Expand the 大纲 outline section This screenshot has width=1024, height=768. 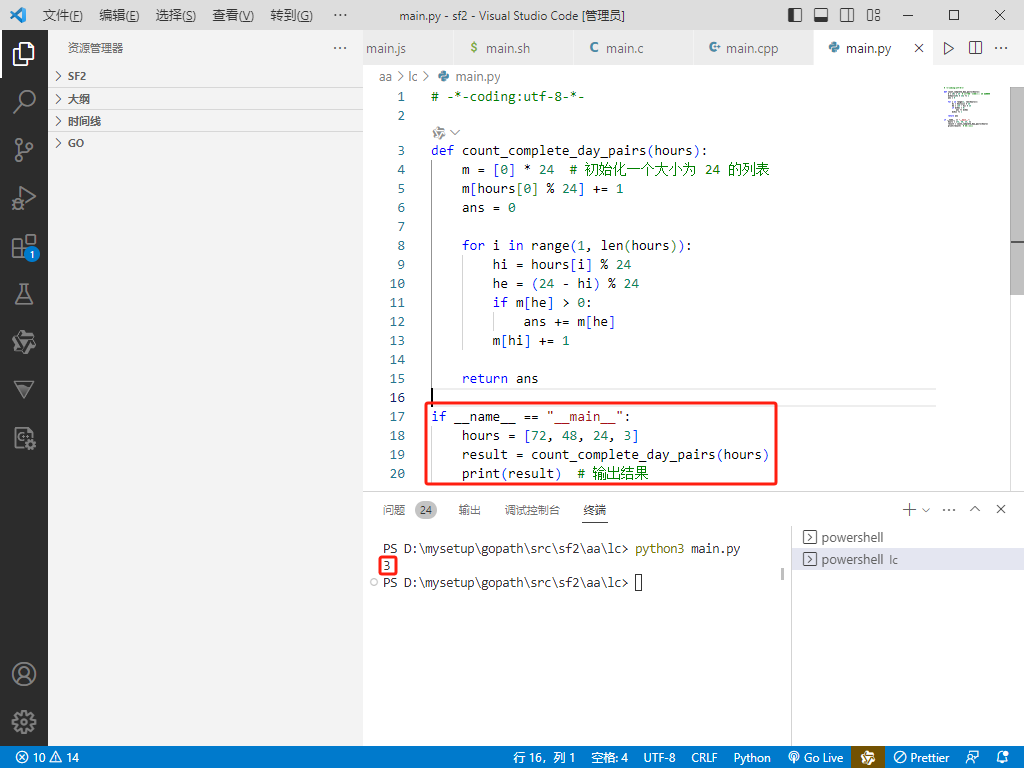click(206, 99)
